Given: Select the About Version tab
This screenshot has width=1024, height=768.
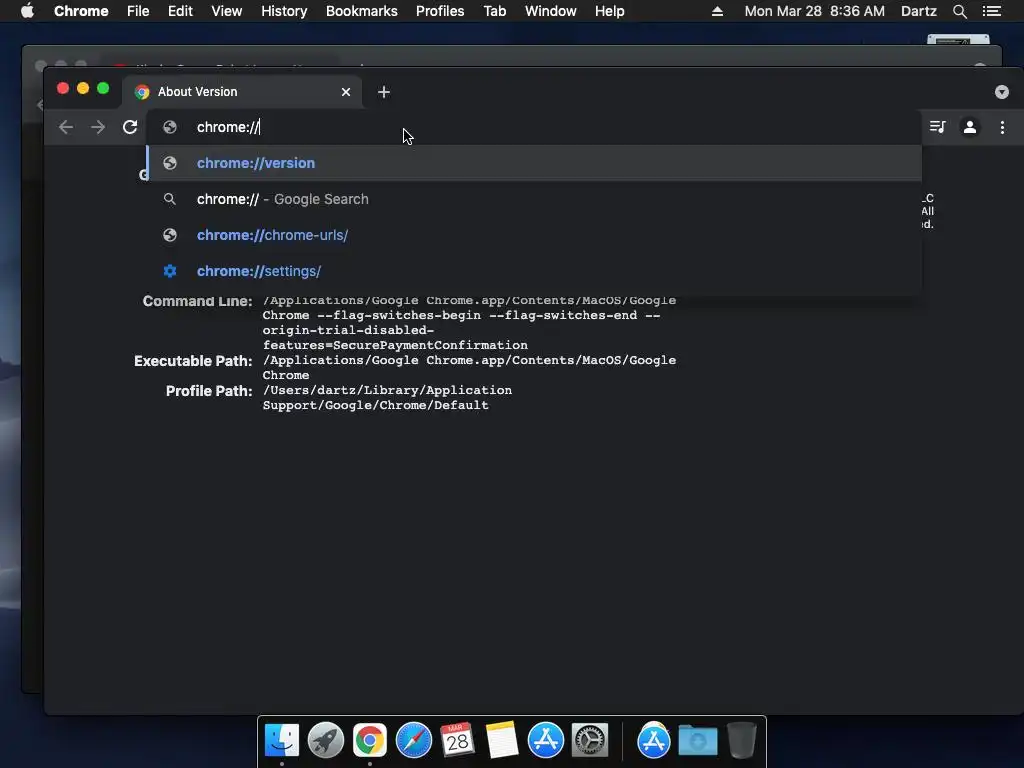Looking at the screenshot, I should tap(244, 92).
